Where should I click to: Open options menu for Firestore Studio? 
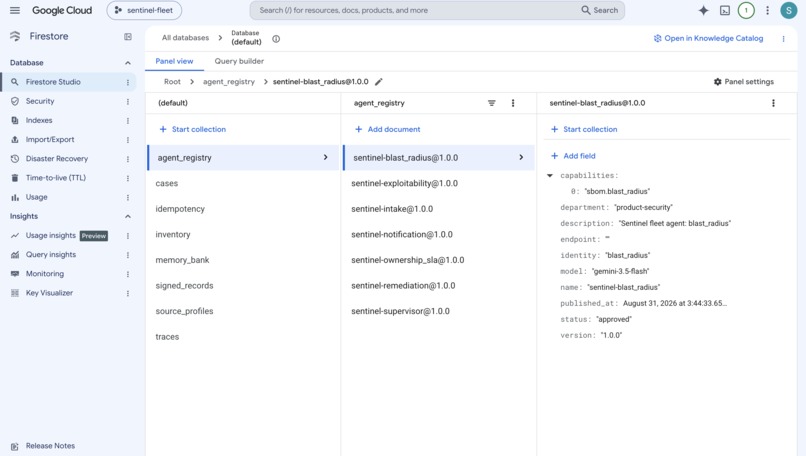pyautogui.click(x=128, y=82)
